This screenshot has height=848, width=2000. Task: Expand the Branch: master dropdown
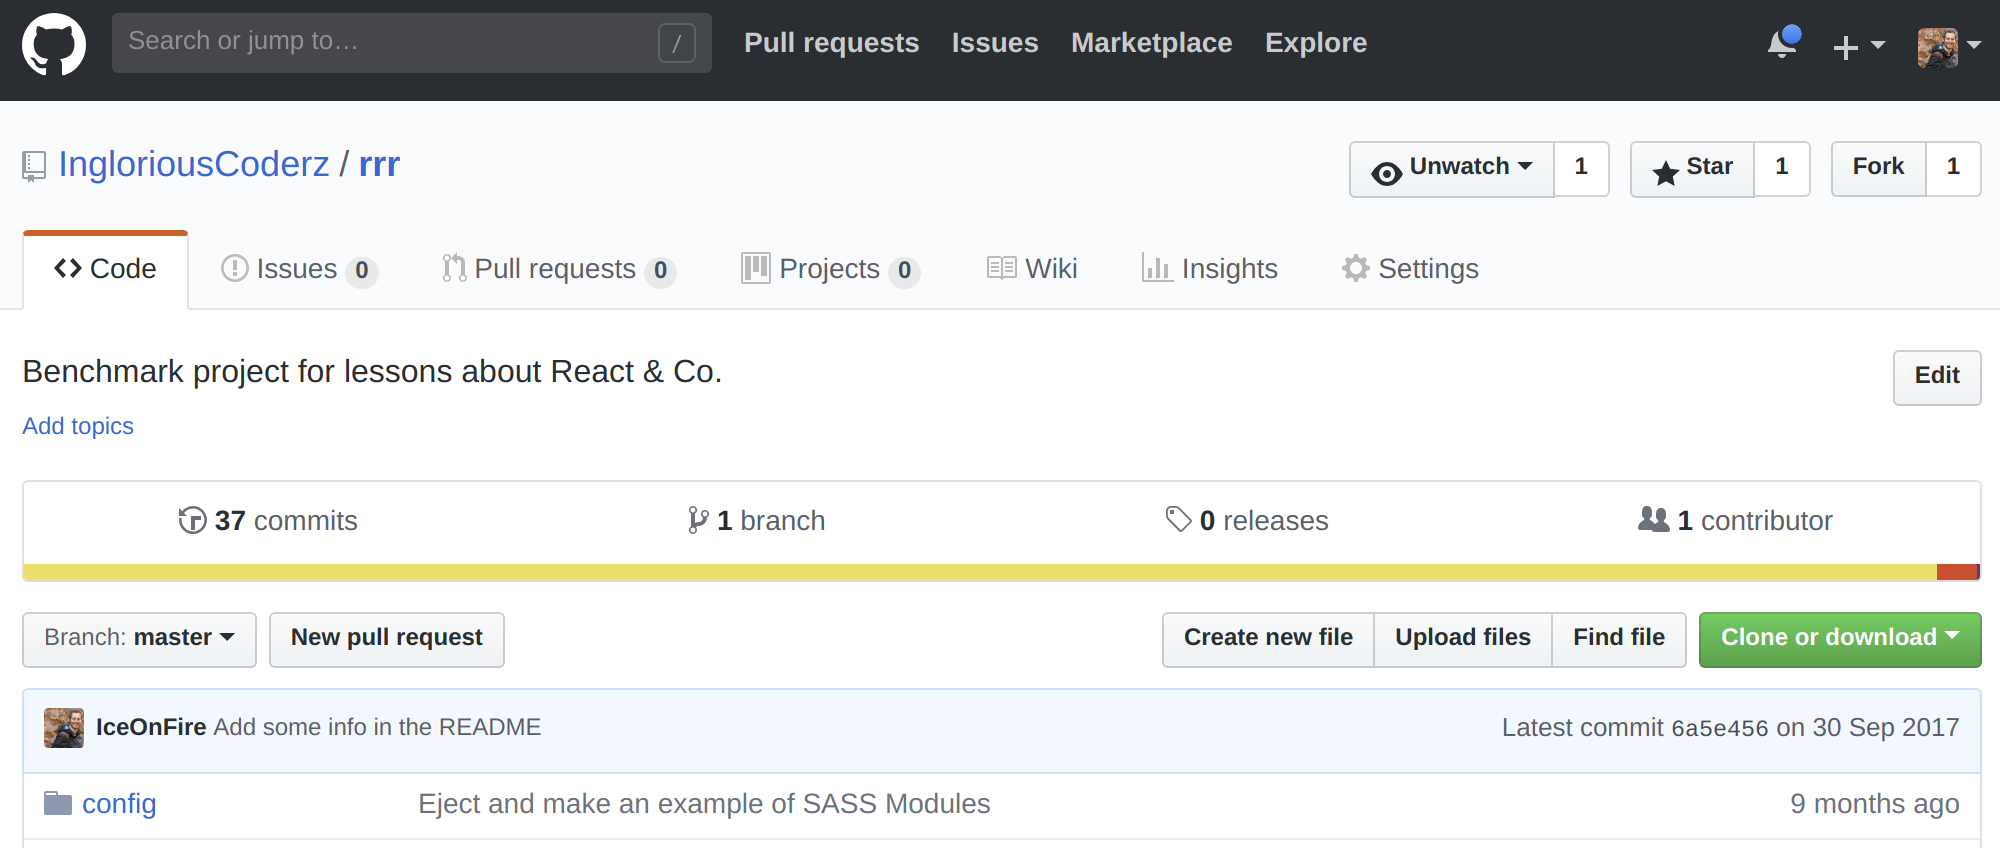tap(139, 639)
